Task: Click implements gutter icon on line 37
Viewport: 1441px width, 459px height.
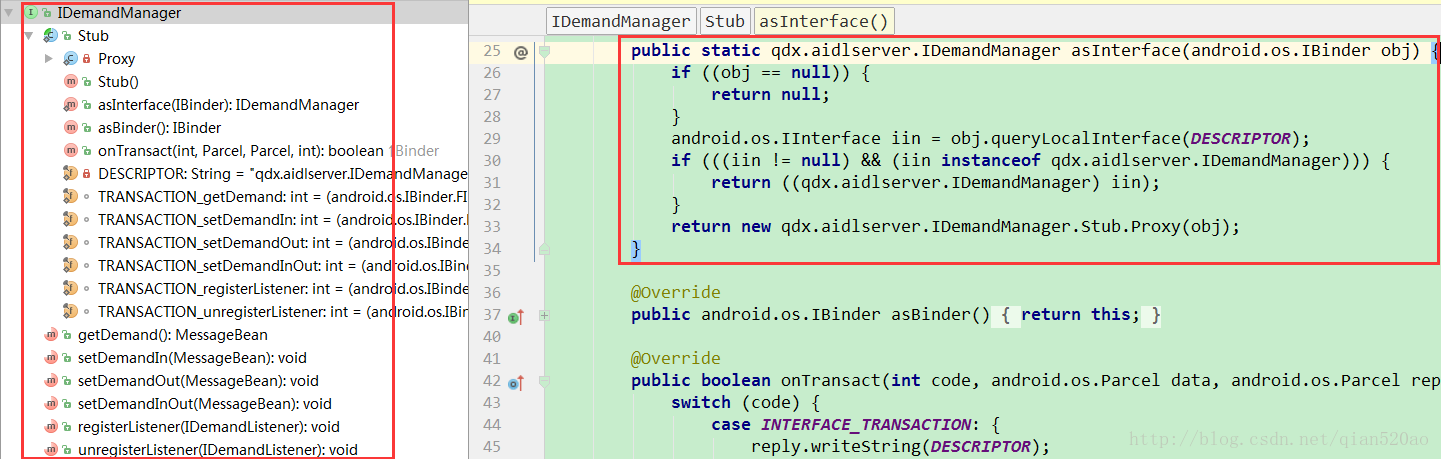Action: click(x=516, y=316)
